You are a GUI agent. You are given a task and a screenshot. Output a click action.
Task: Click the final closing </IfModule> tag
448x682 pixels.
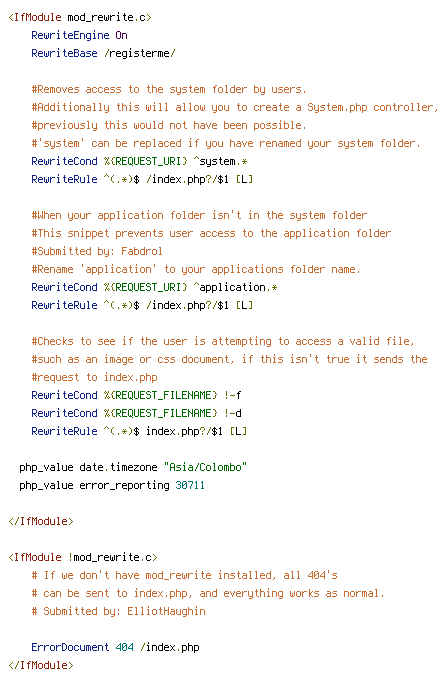pyautogui.click(x=41, y=665)
